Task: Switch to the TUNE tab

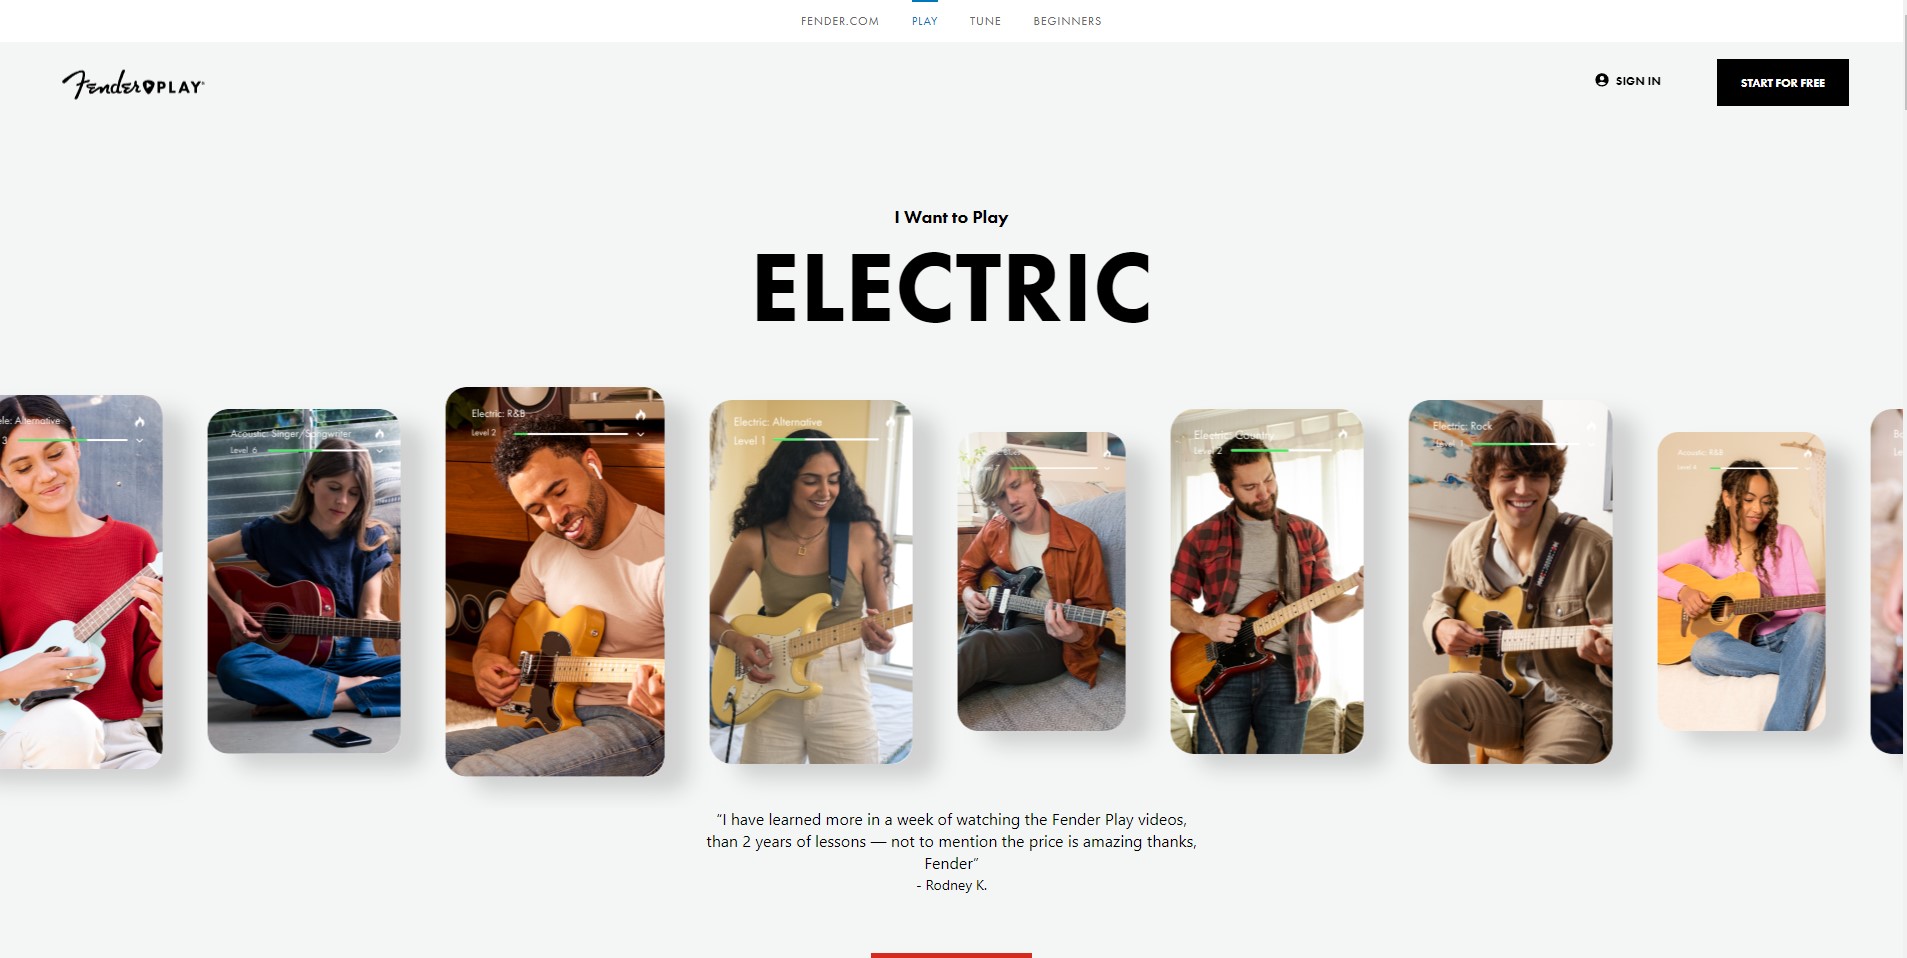Action: (985, 21)
